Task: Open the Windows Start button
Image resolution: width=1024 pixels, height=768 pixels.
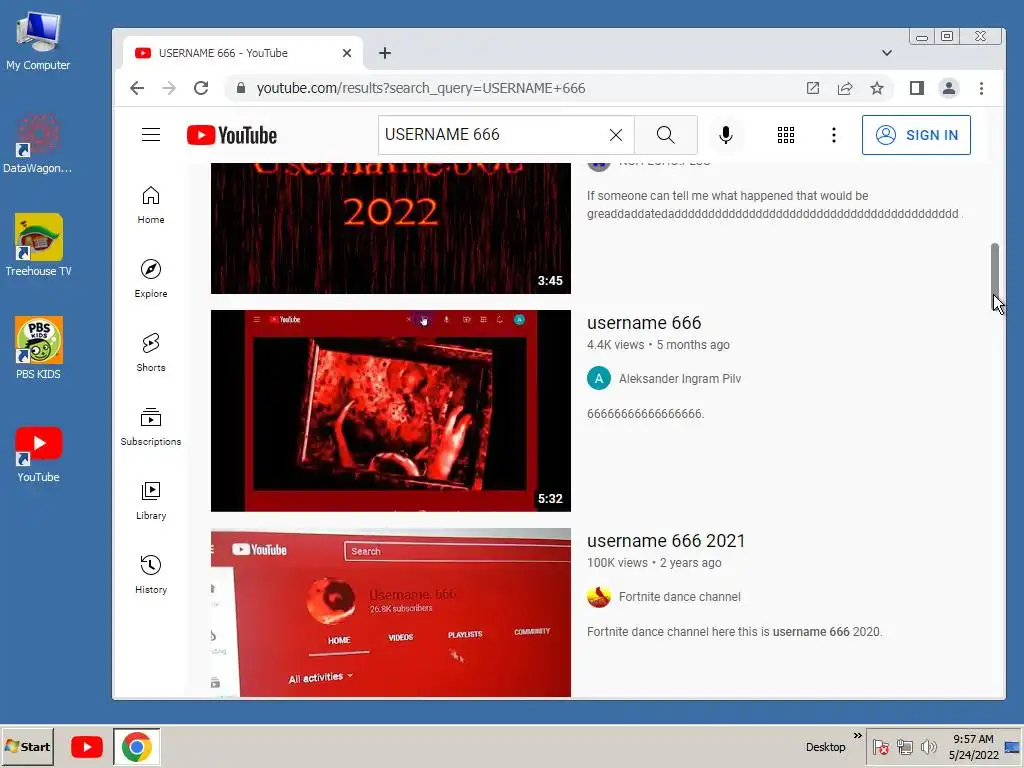Action: pos(27,746)
